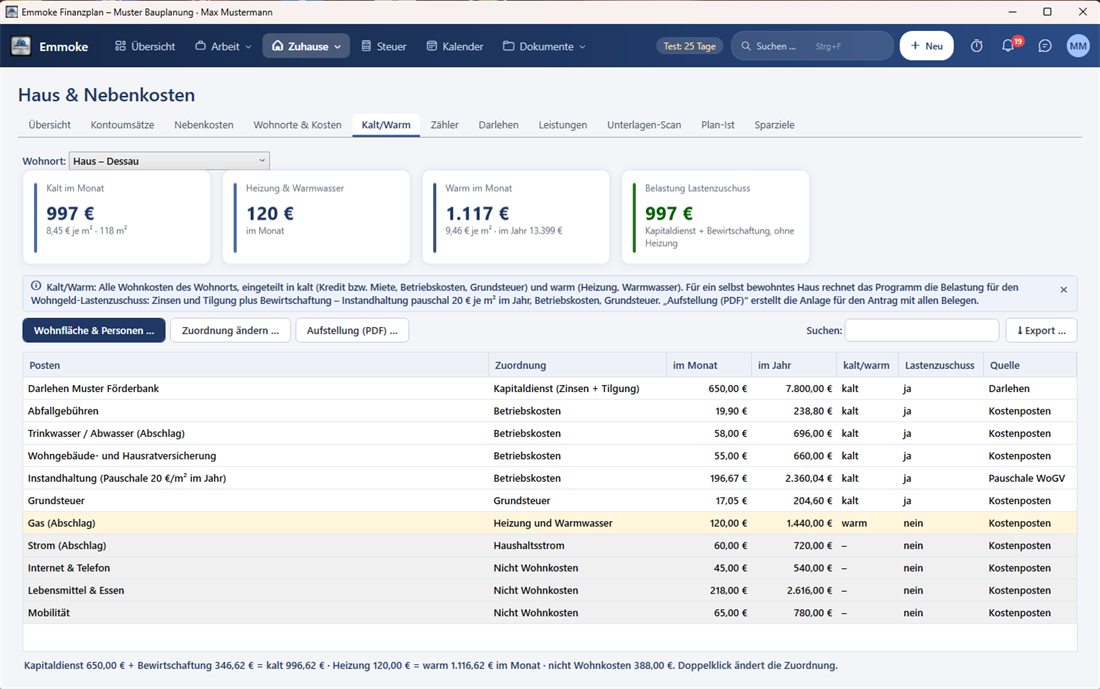The image size is (1100, 689).
Task: Click the Test: 25 Tage badge
Action: pyautogui.click(x=690, y=46)
